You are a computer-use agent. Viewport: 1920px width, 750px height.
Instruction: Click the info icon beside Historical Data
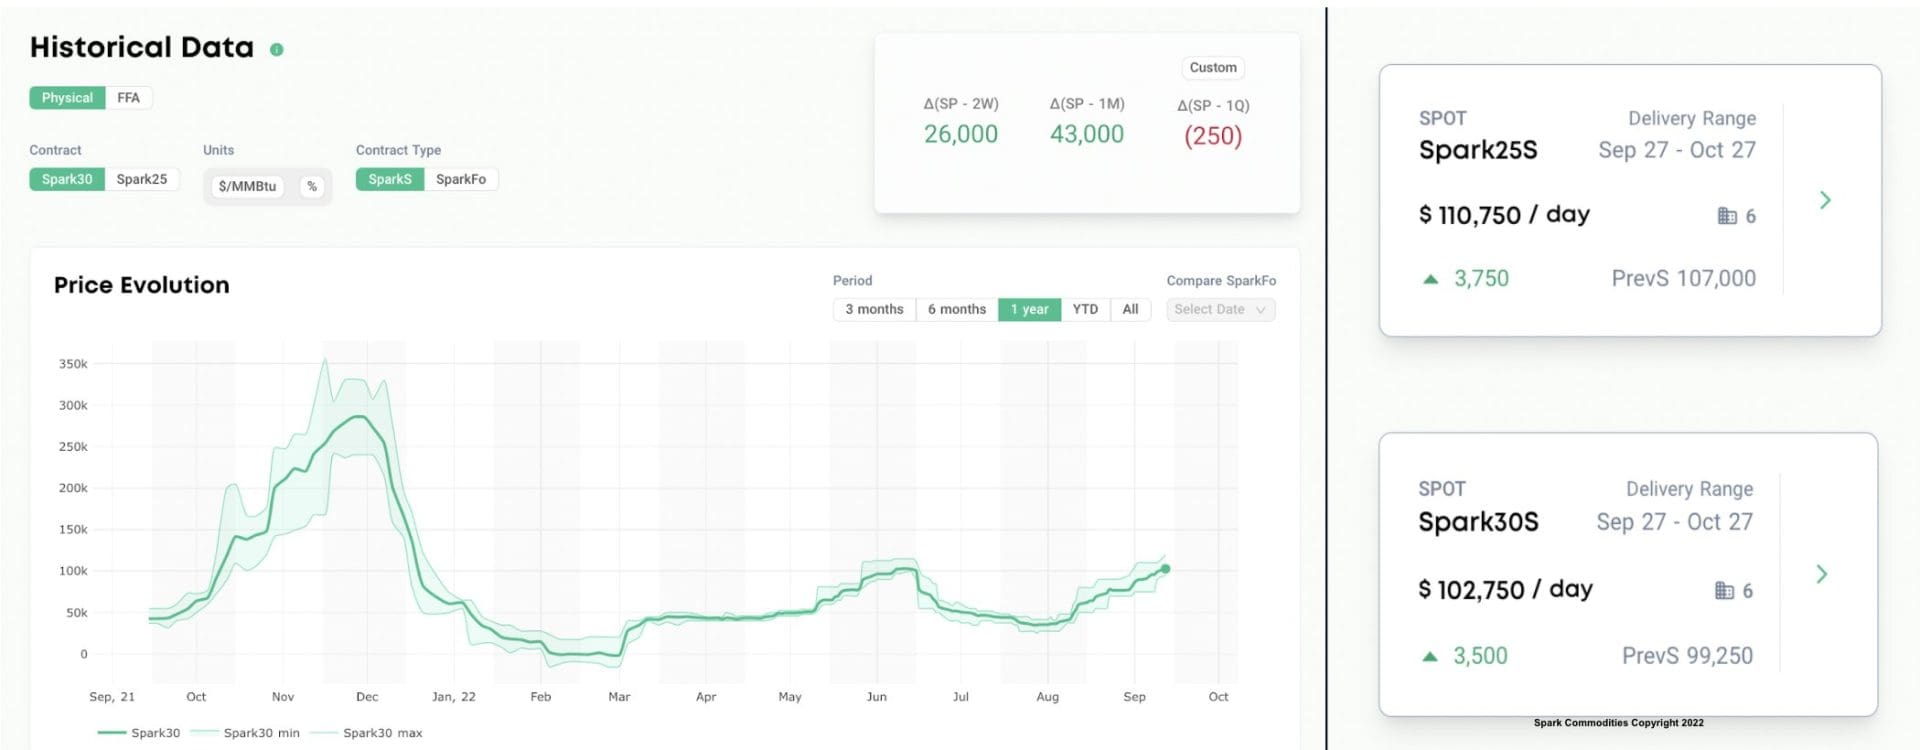(277, 49)
